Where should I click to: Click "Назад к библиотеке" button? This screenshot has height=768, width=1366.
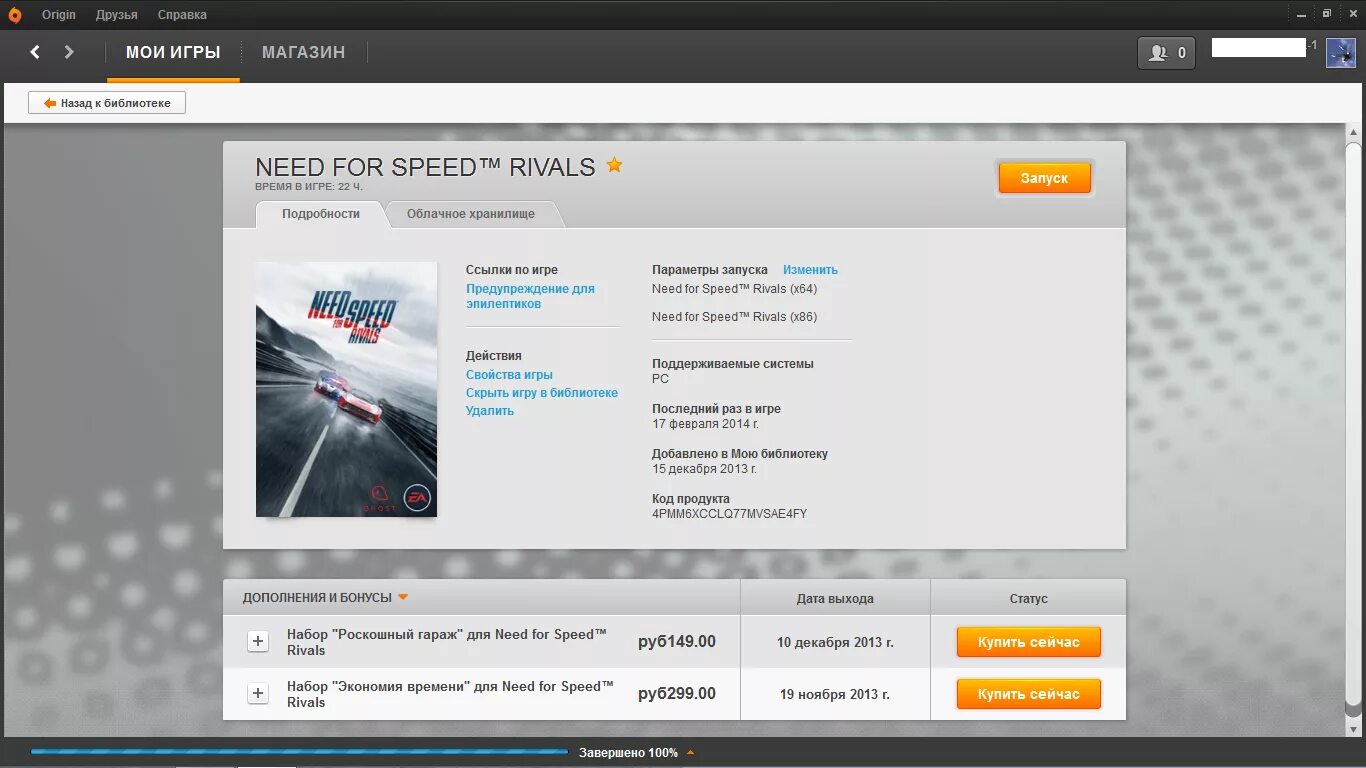point(107,103)
